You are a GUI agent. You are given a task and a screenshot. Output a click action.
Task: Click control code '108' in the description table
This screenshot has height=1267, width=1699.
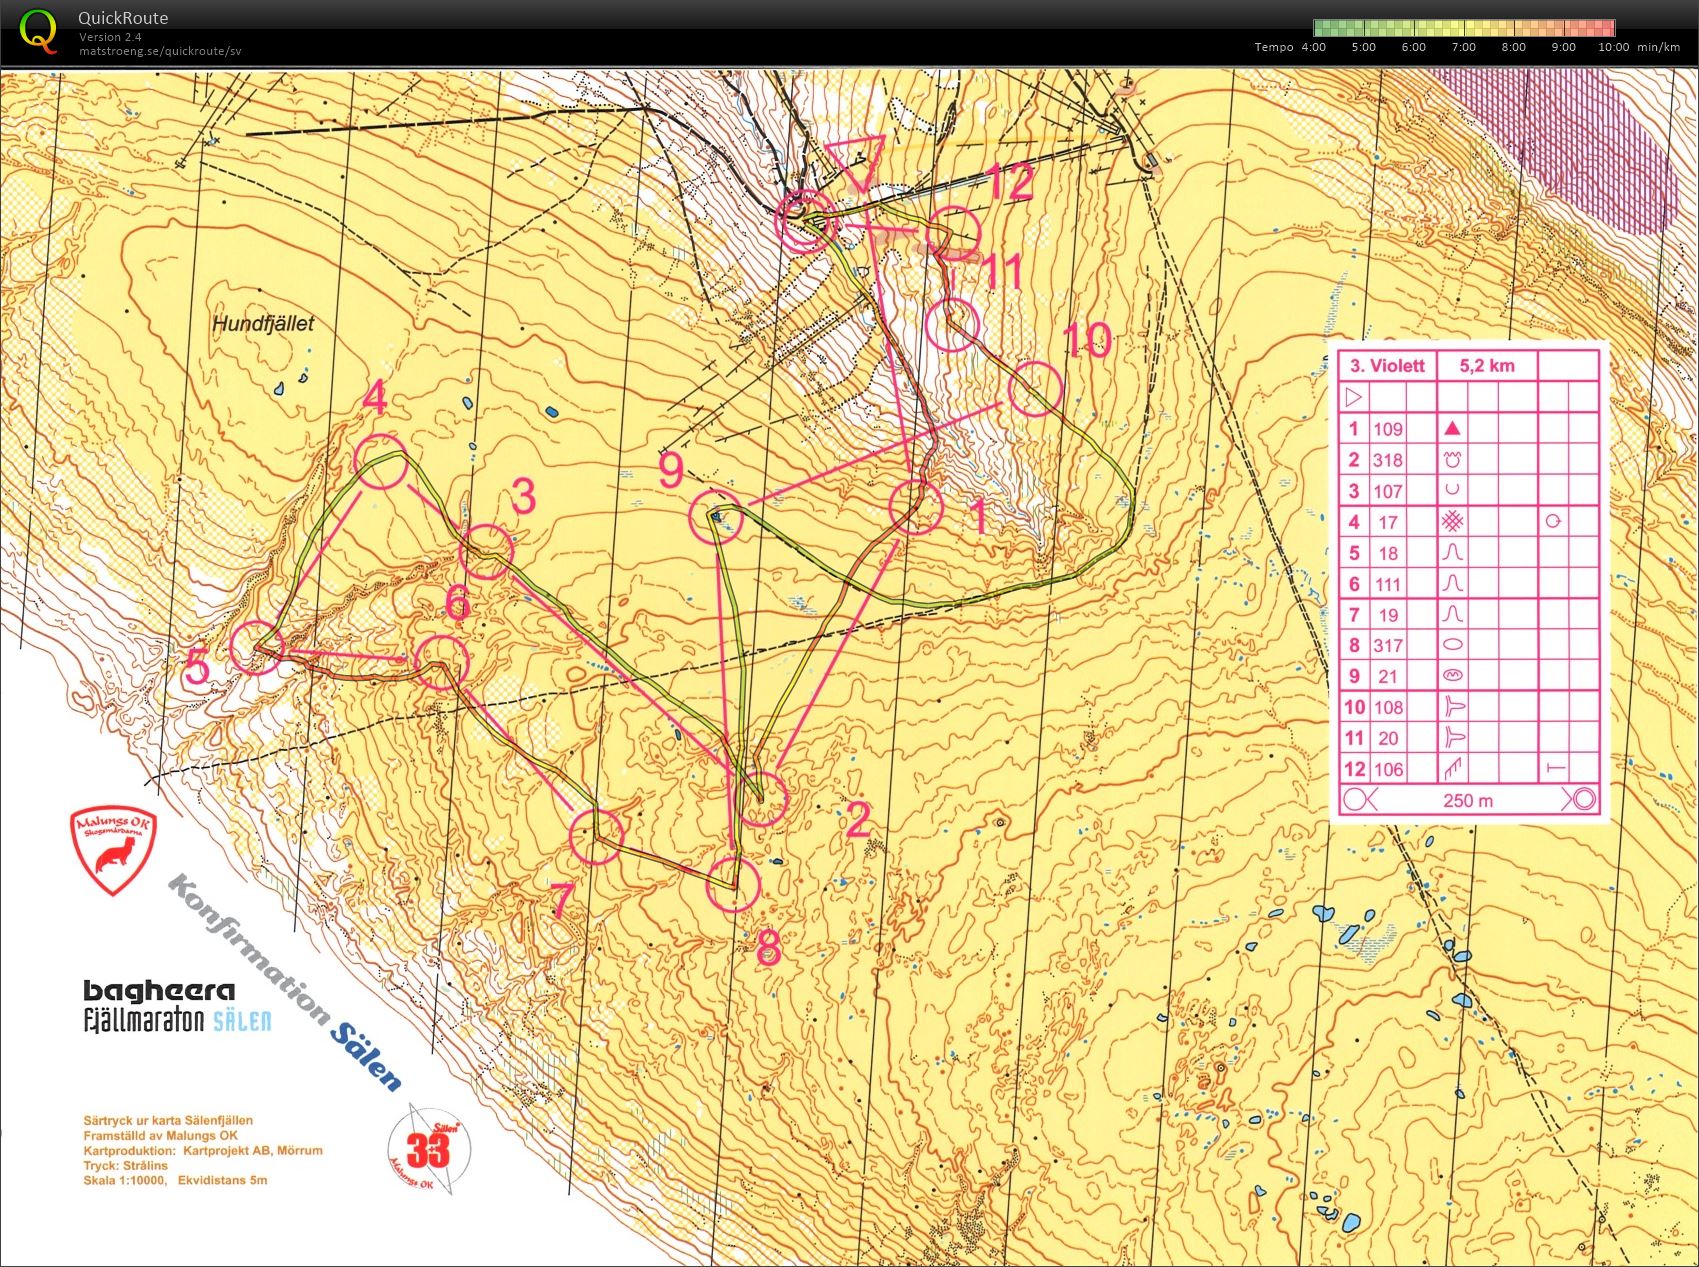coord(1387,707)
